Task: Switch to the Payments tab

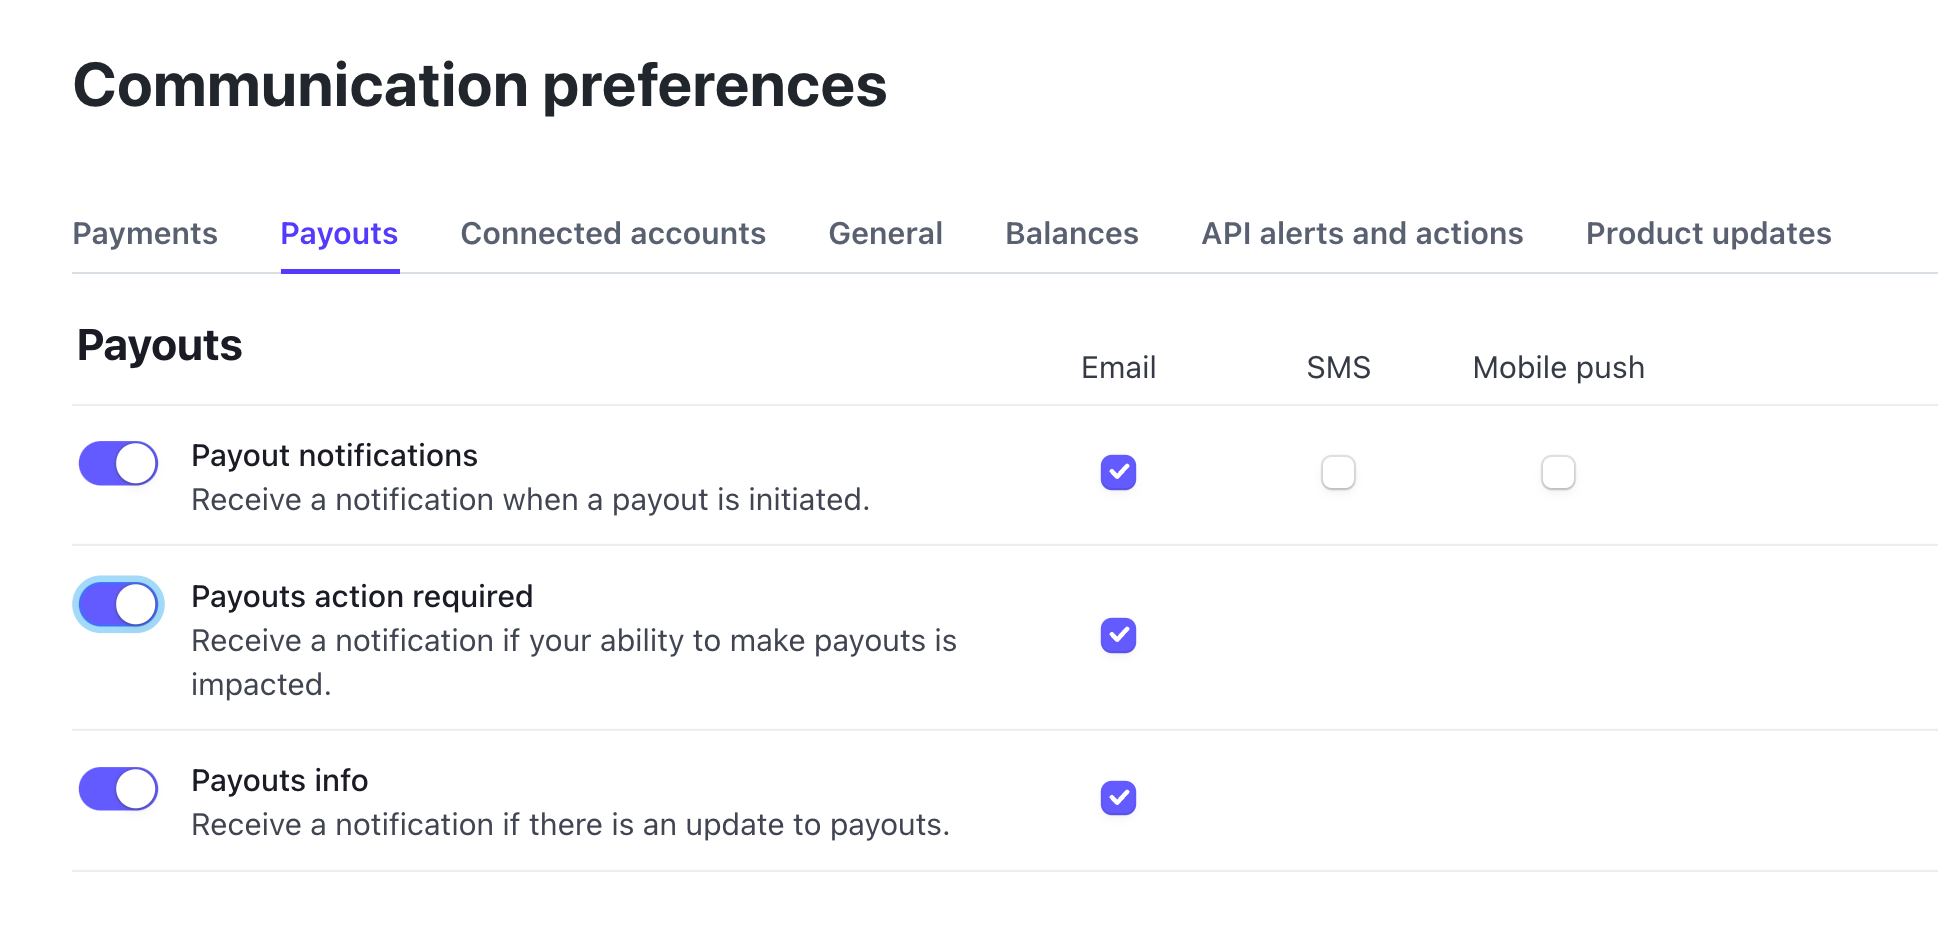Action: (145, 234)
